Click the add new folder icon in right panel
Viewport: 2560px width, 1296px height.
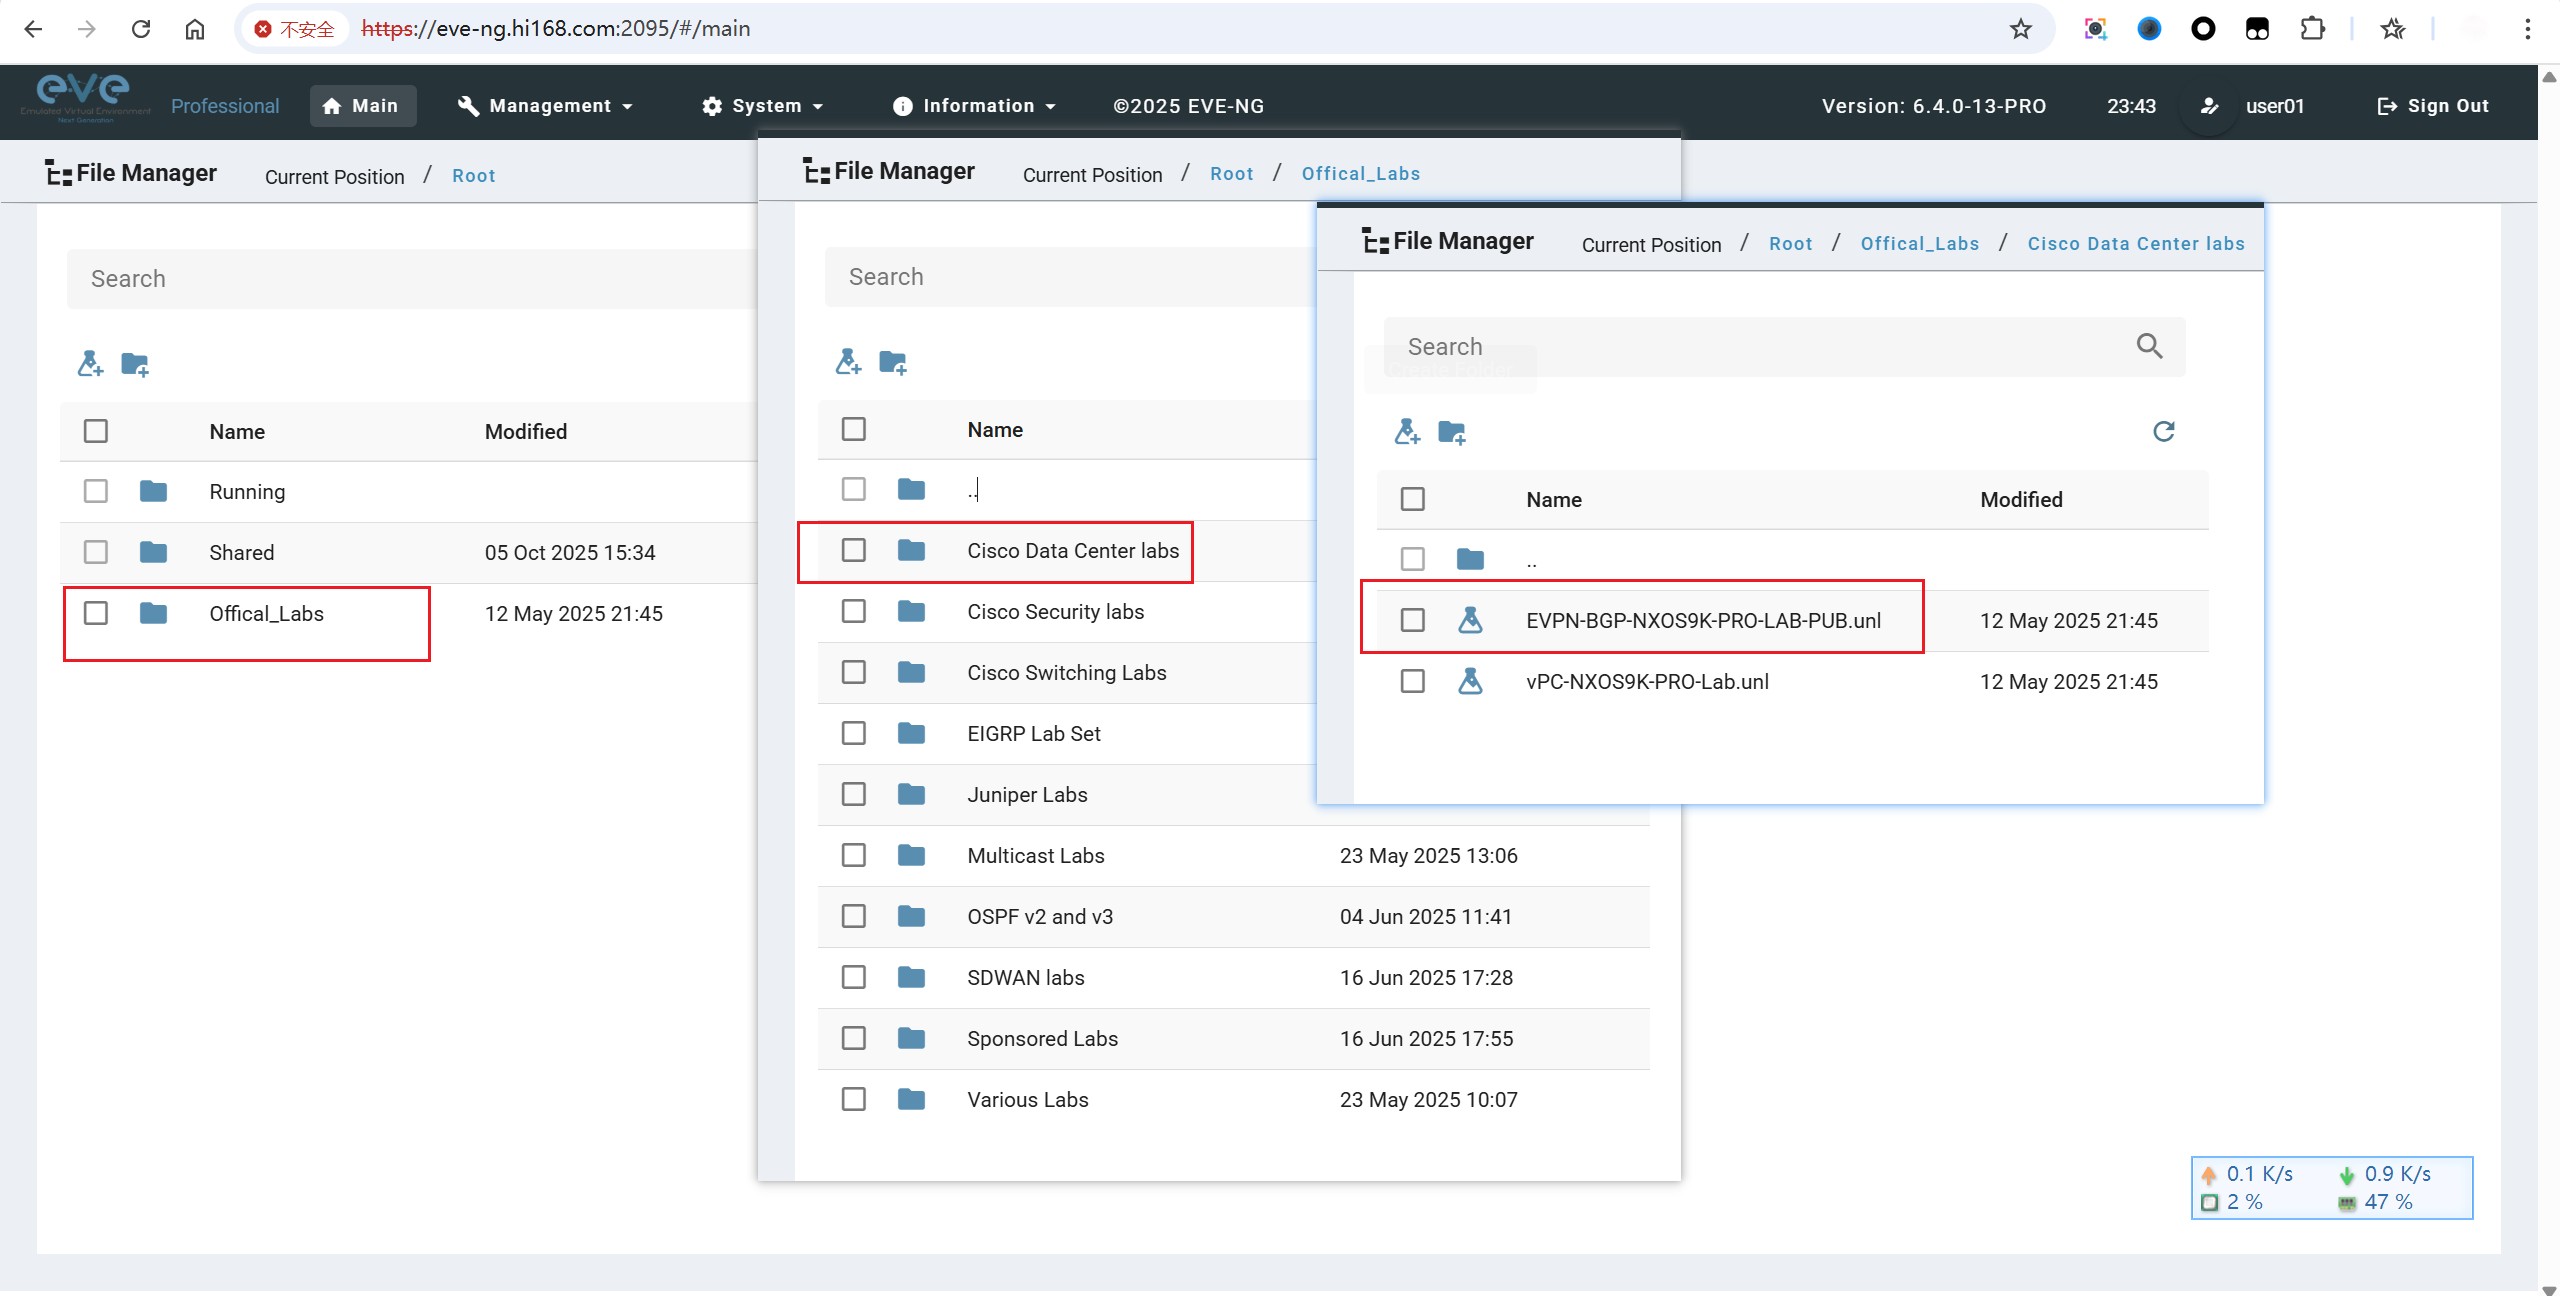pyautogui.click(x=1451, y=432)
